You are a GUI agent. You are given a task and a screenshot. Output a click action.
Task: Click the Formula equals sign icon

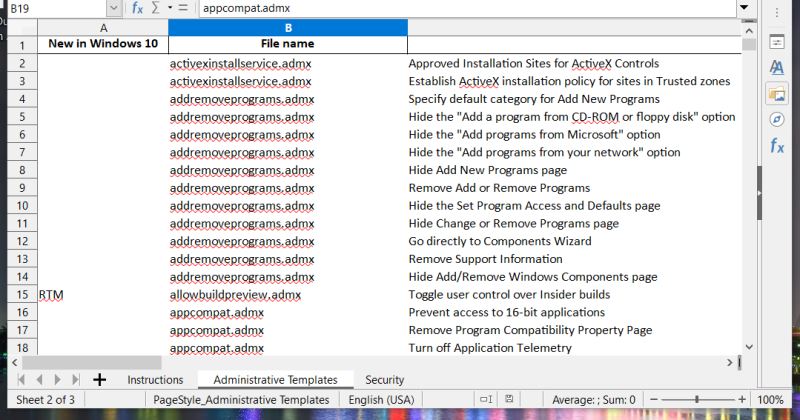click(183, 8)
